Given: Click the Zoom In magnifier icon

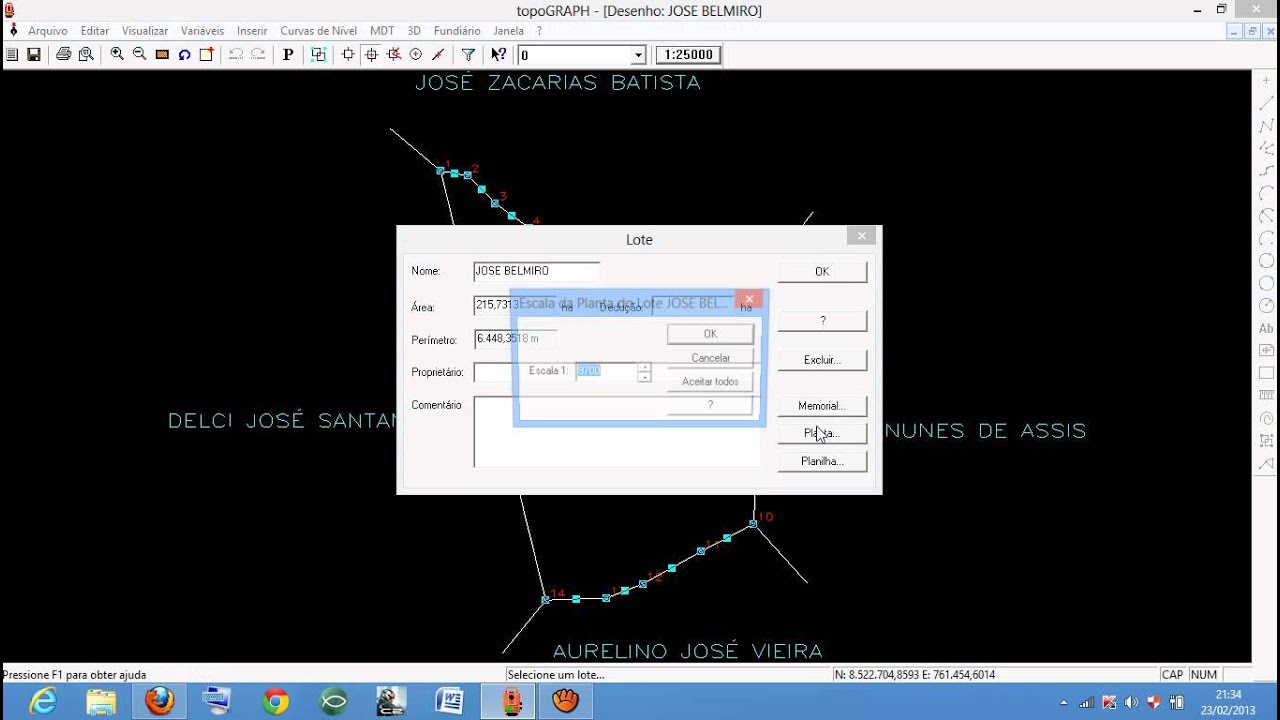Looking at the screenshot, I should click(x=117, y=55).
